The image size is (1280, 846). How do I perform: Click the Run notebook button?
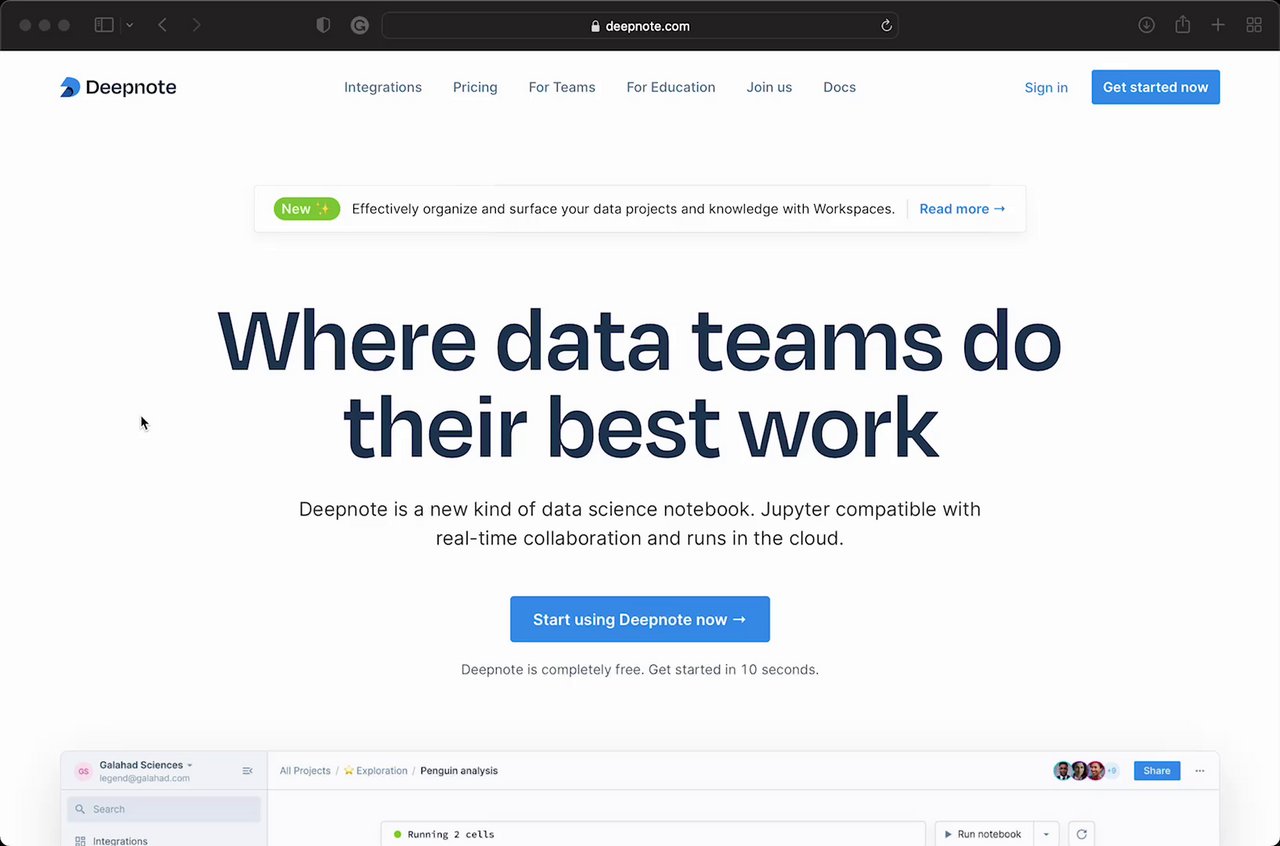[x=983, y=834]
